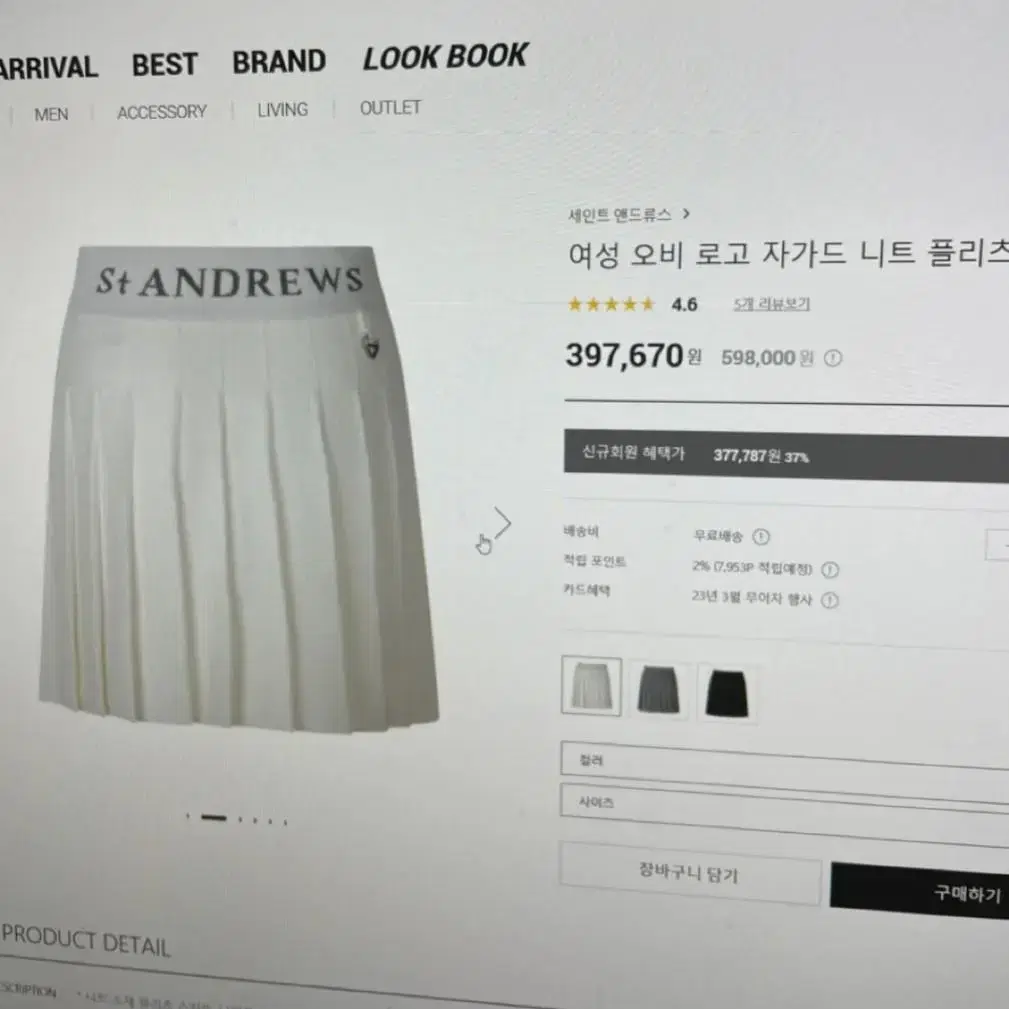Open info icon for 적립 포인트 row

click(x=830, y=569)
